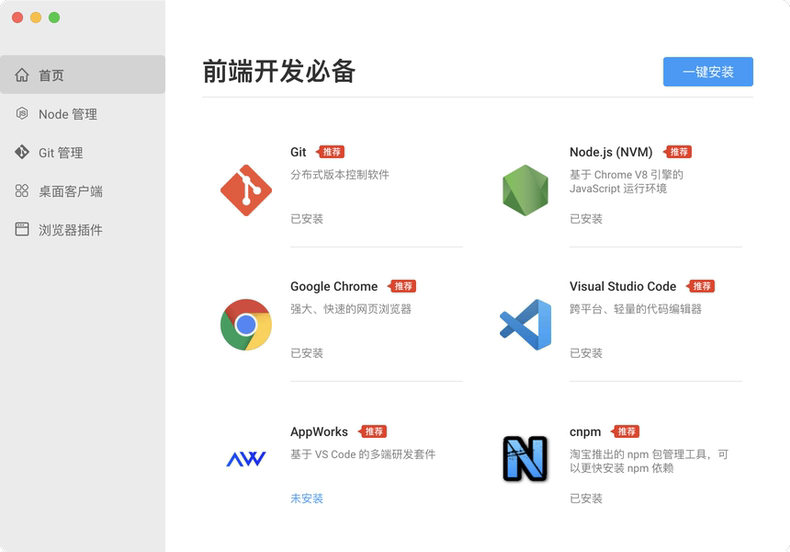This screenshot has height=552, width=790.
Task: Click the 推荐 tag beside Node.js (NVM)
Action: [x=677, y=152]
